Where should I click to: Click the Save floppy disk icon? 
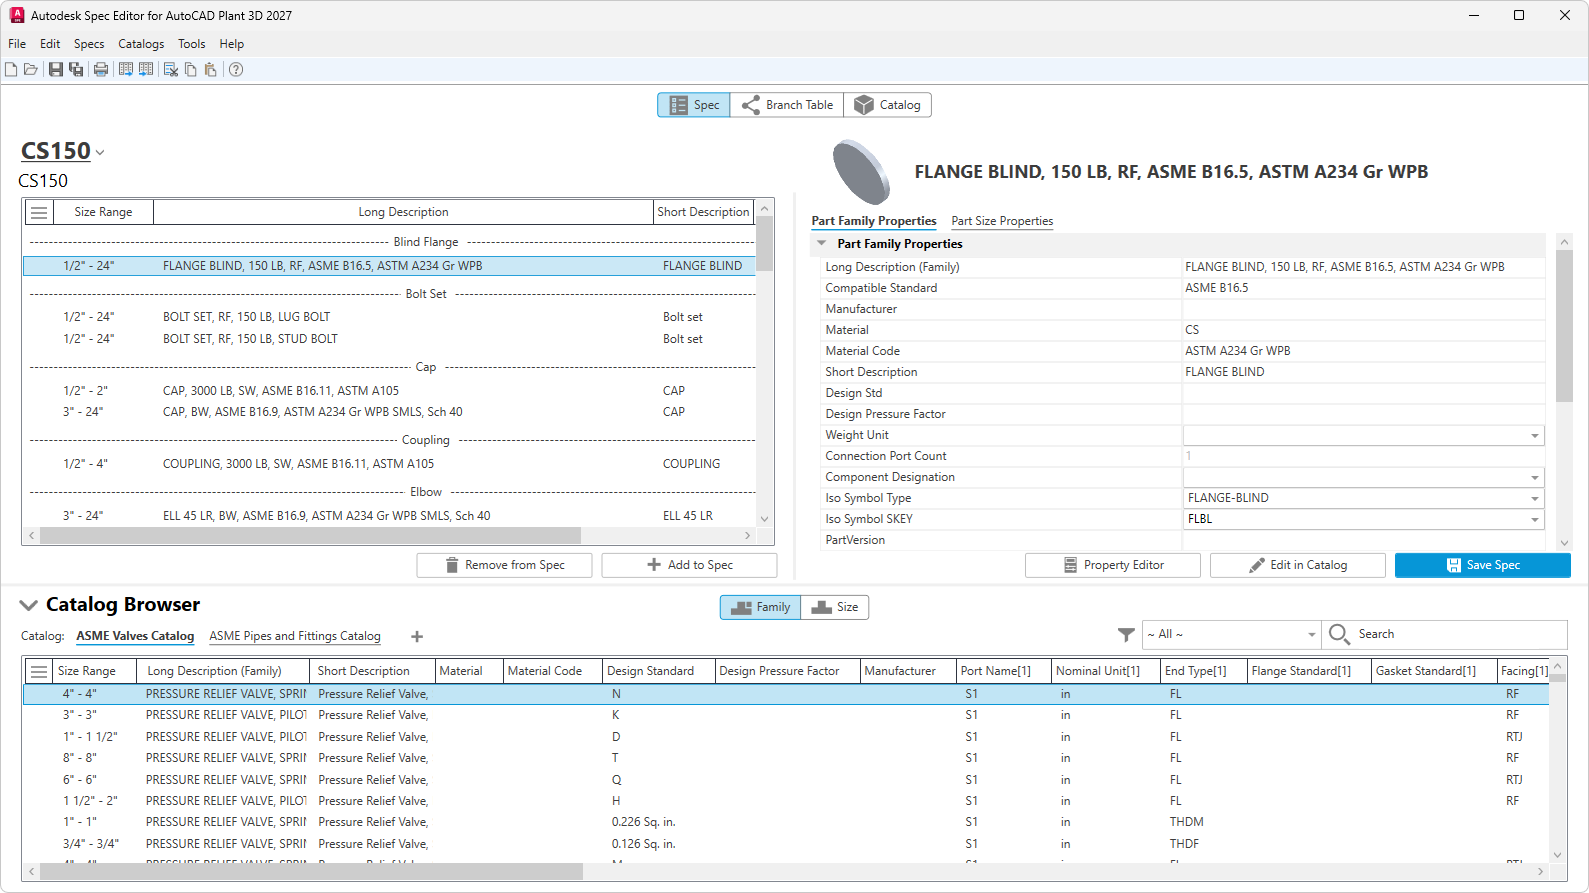click(56, 69)
